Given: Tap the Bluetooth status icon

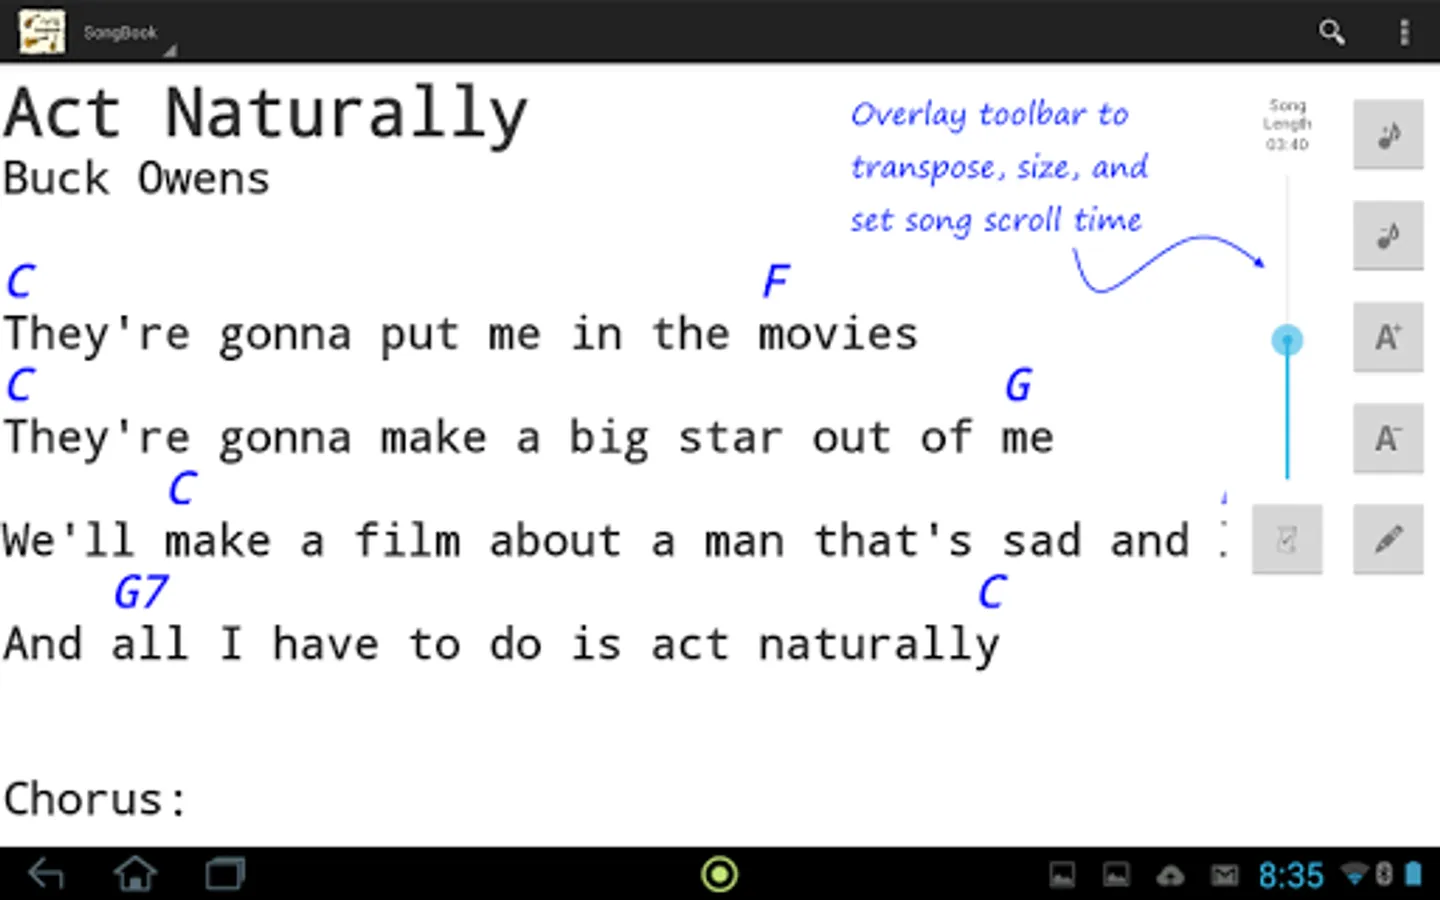Looking at the screenshot, I should 1384,875.
